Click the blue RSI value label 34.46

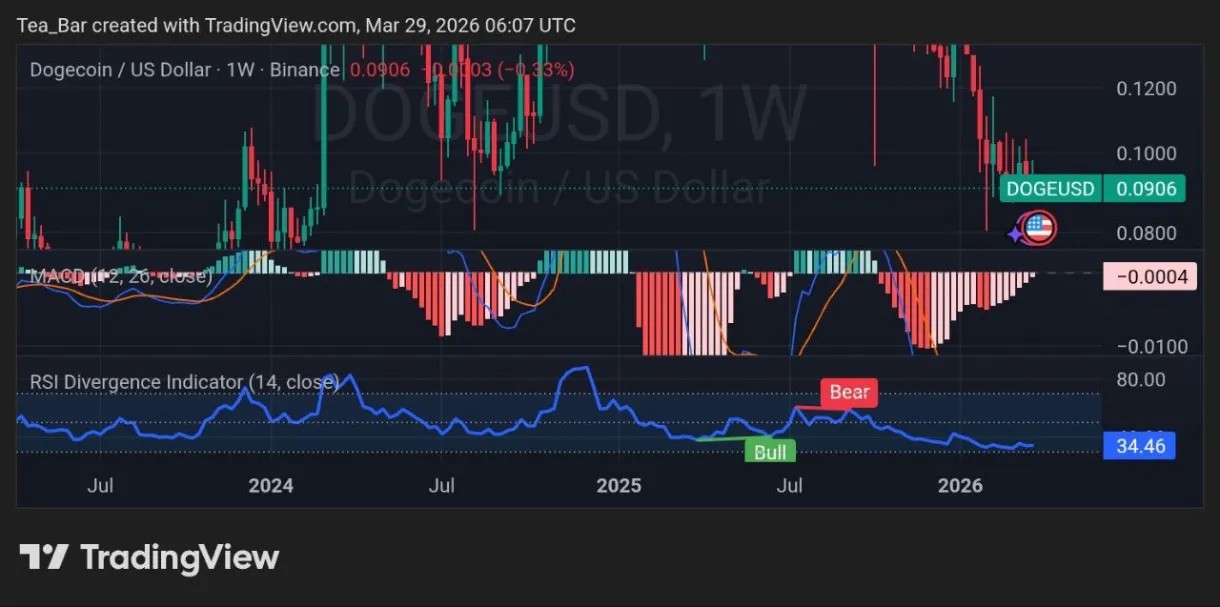click(1139, 445)
